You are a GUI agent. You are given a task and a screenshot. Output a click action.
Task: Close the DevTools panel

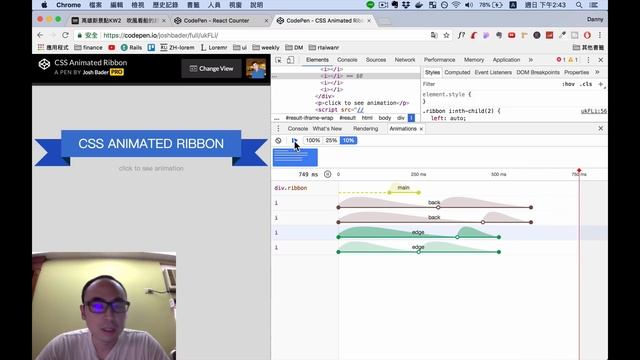coord(601,60)
